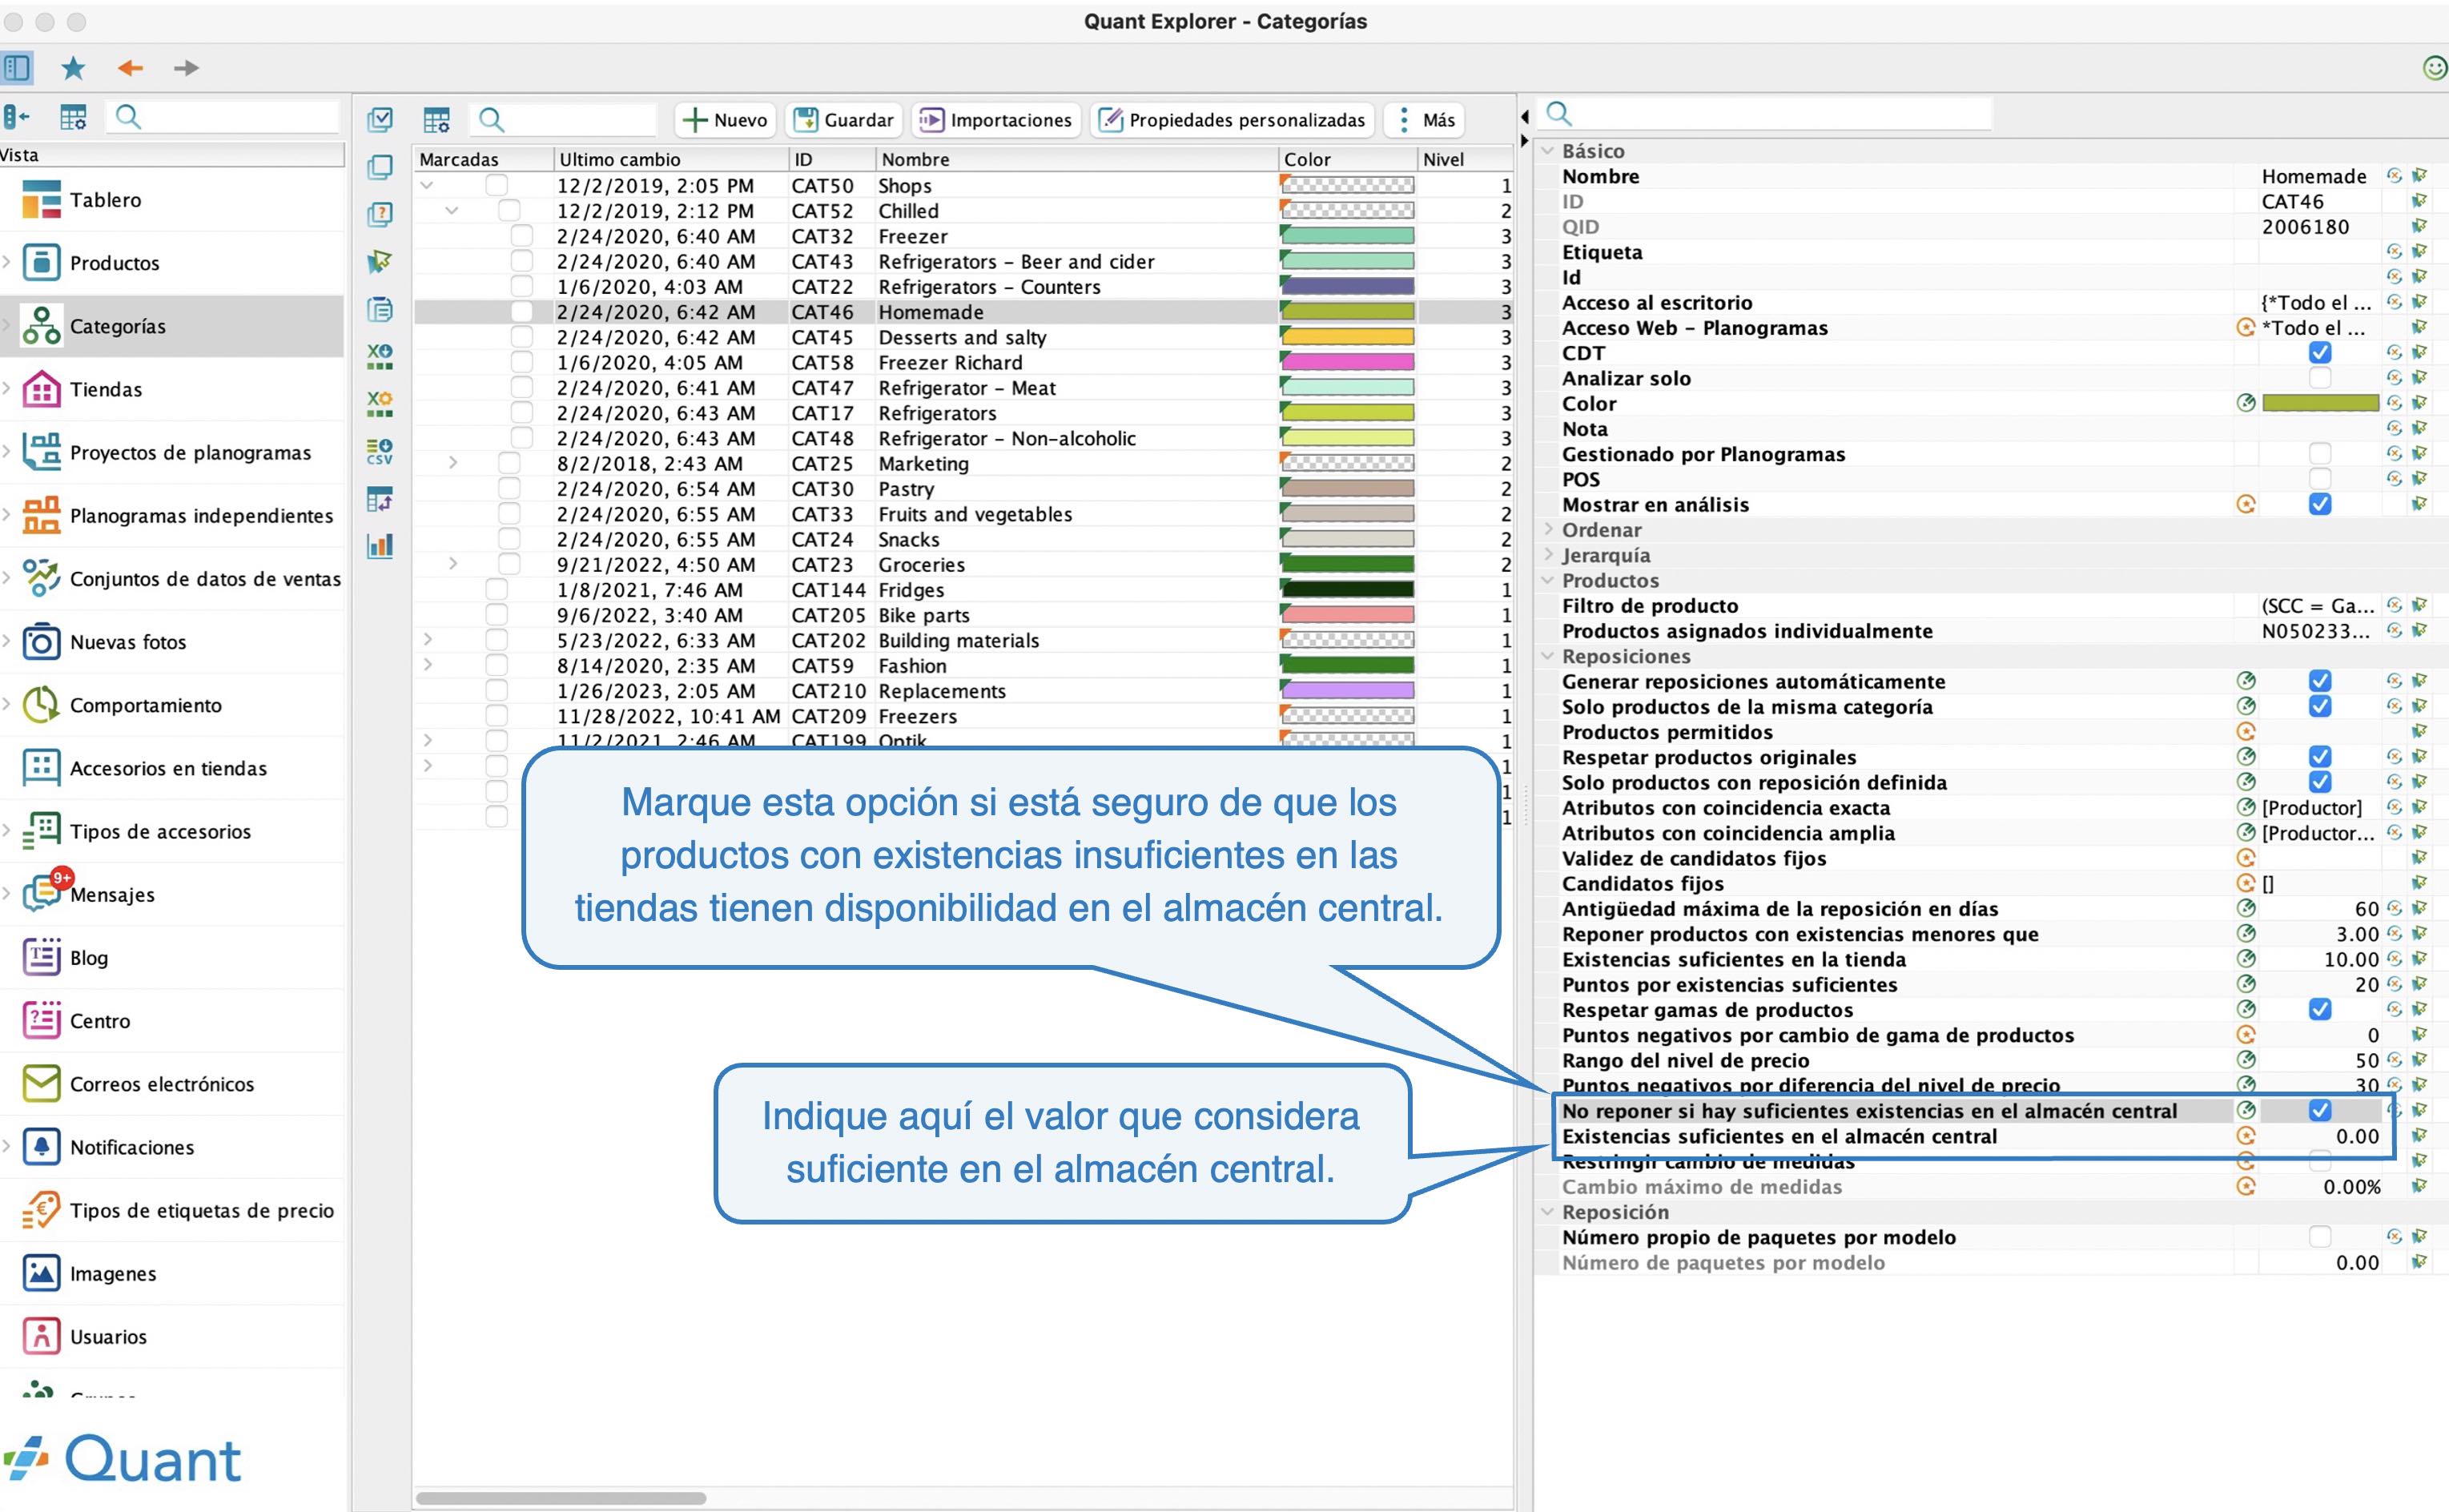
Task: Click the smiley face feedback icon
Action: click(x=2434, y=68)
